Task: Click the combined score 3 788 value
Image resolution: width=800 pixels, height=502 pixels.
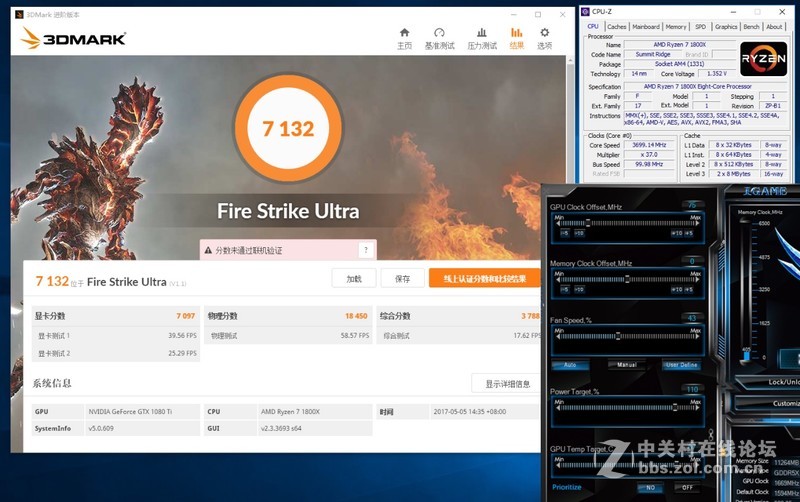Action: [530, 316]
